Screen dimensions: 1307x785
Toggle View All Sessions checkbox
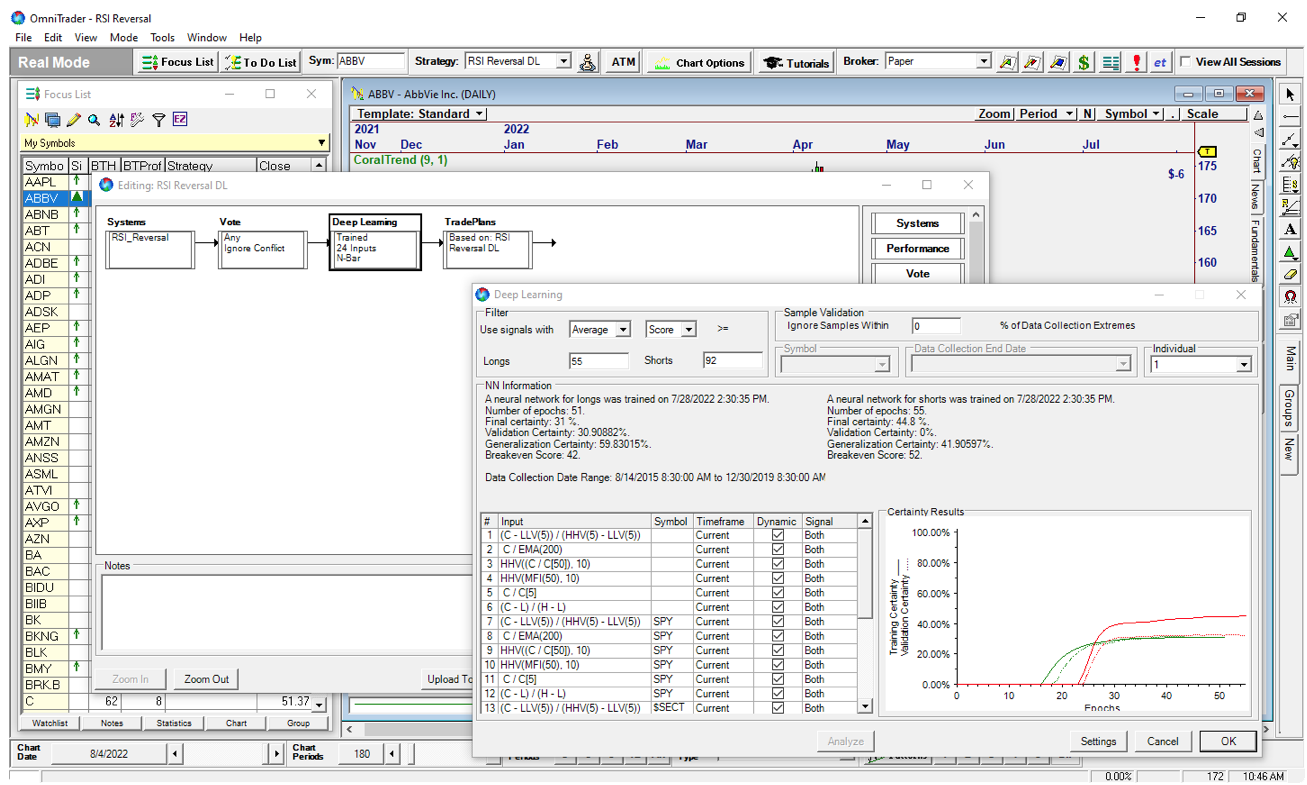tap(1186, 62)
